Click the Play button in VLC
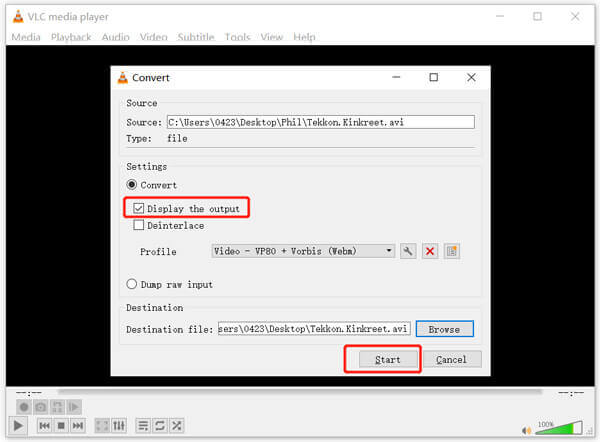The width and height of the screenshot is (600, 442). click(18, 426)
